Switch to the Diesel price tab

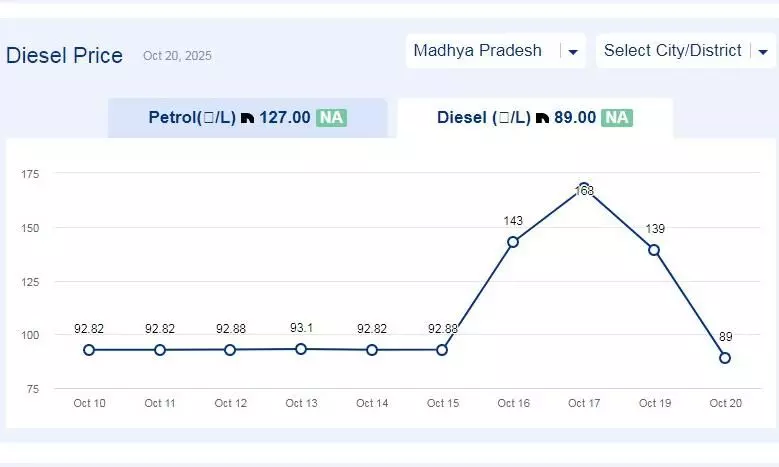[534, 118]
